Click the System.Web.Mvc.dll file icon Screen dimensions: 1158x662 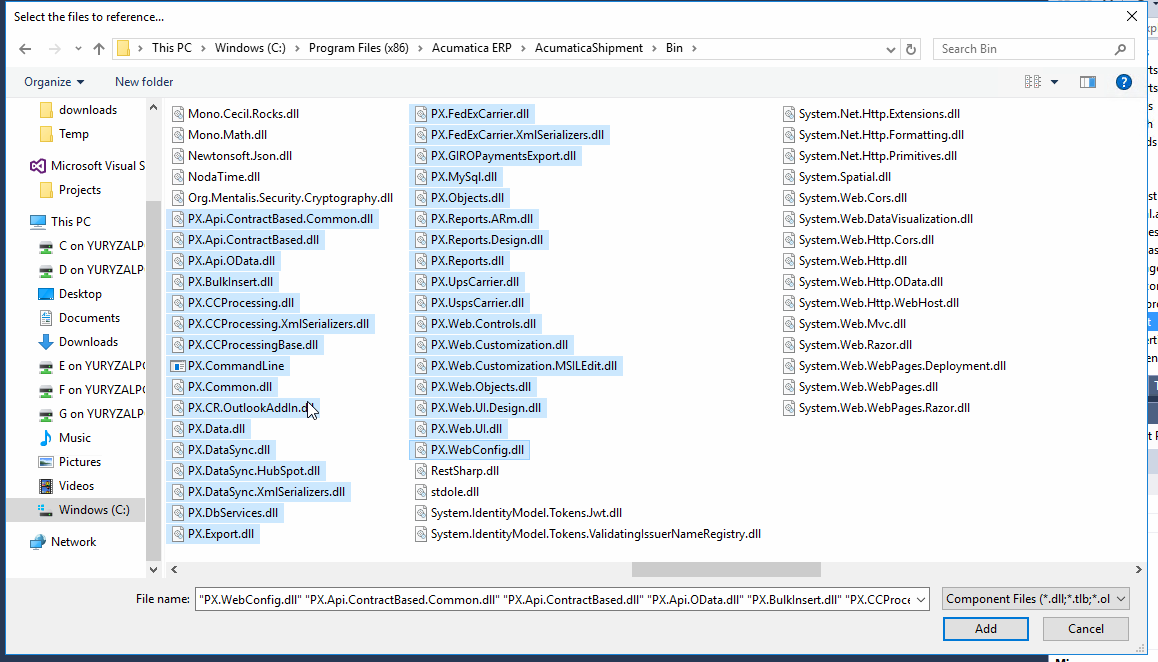788,324
